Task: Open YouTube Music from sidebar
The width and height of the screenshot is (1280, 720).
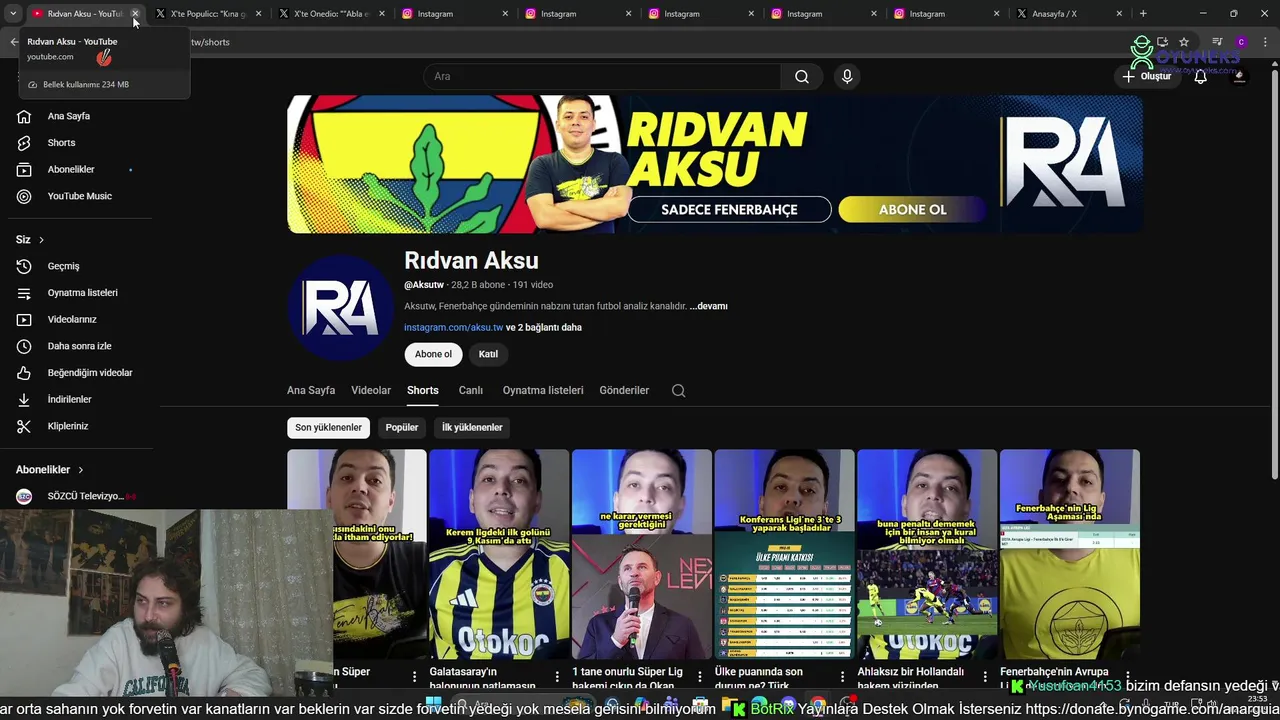Action: tap(79, 196)
